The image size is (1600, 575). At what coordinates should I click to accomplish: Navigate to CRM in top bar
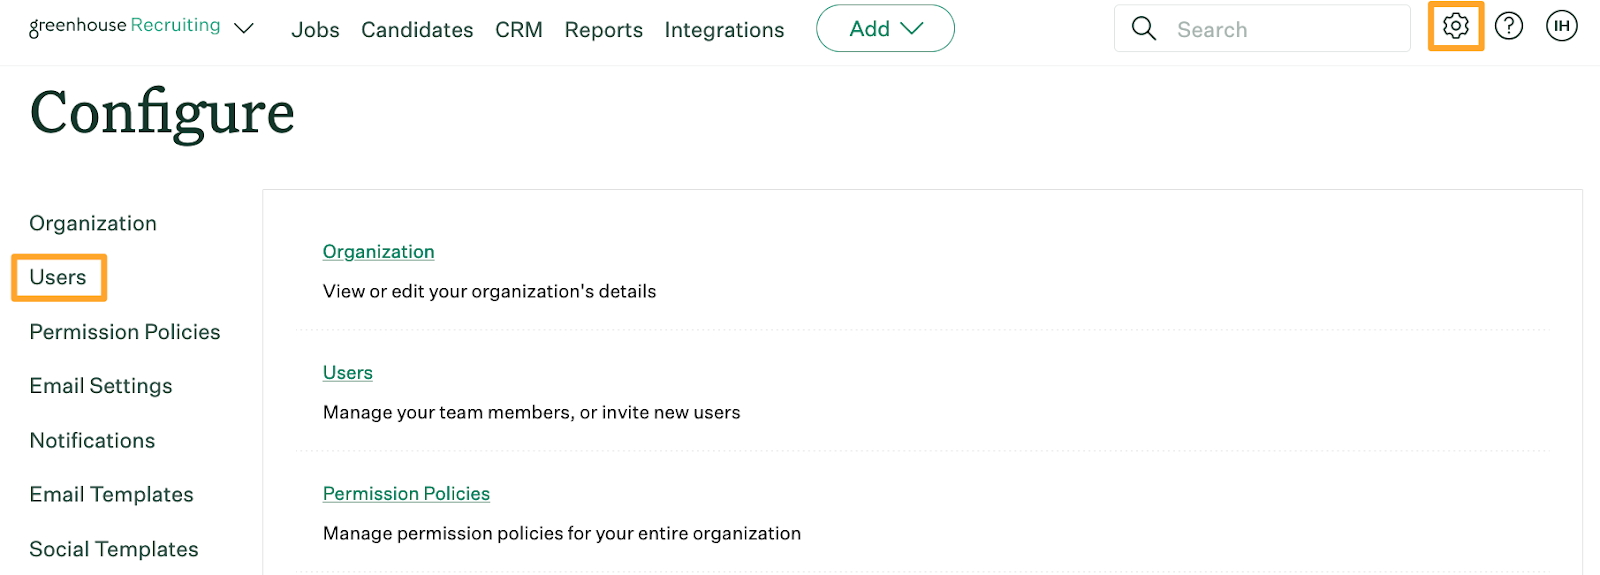(518, 30)
